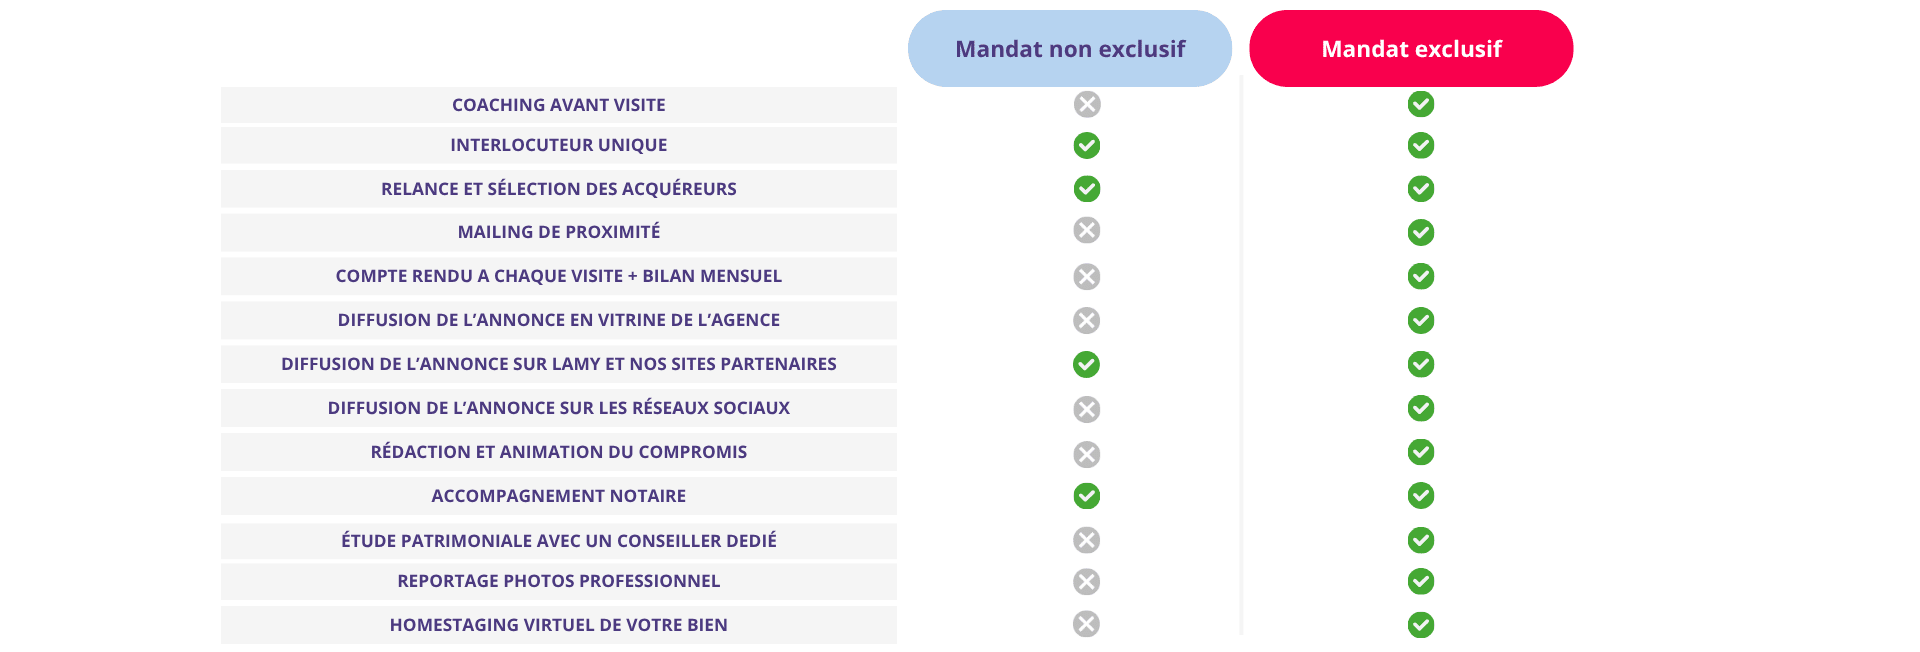Click grey cross for Étude patrimoniale row
Viewport: 1920px width, 652px height.
pos(1087,540)
